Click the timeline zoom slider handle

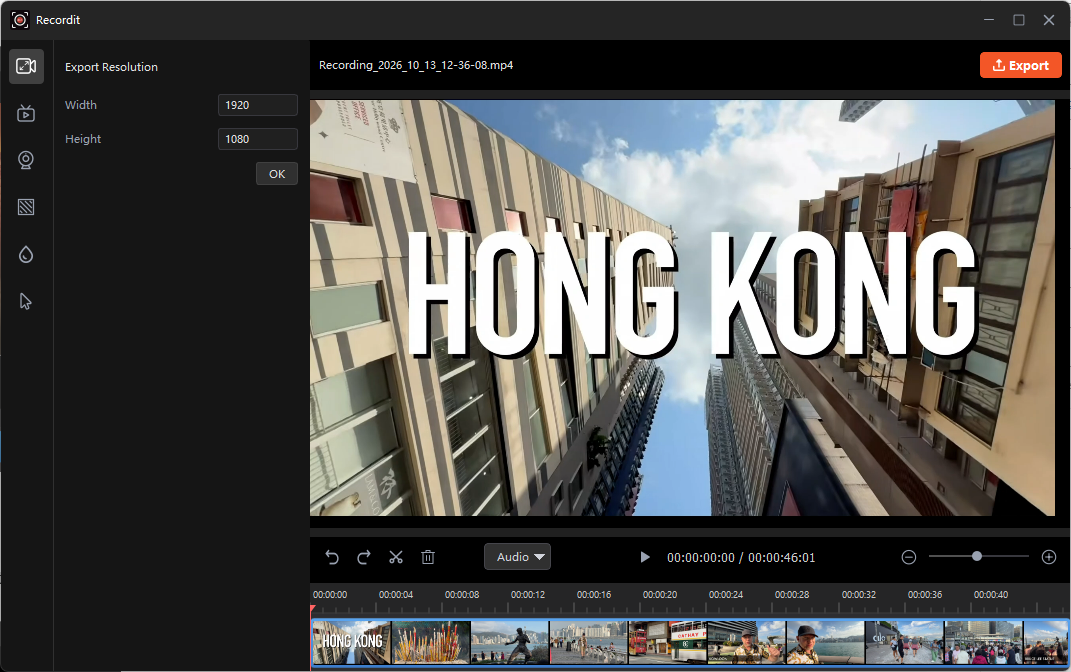coord(977,557)
